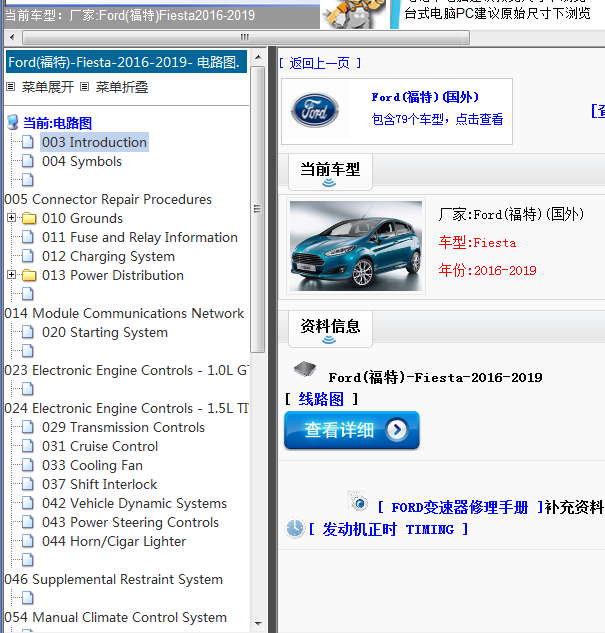Expand all menus with 菜单展开

click(48, 87)
